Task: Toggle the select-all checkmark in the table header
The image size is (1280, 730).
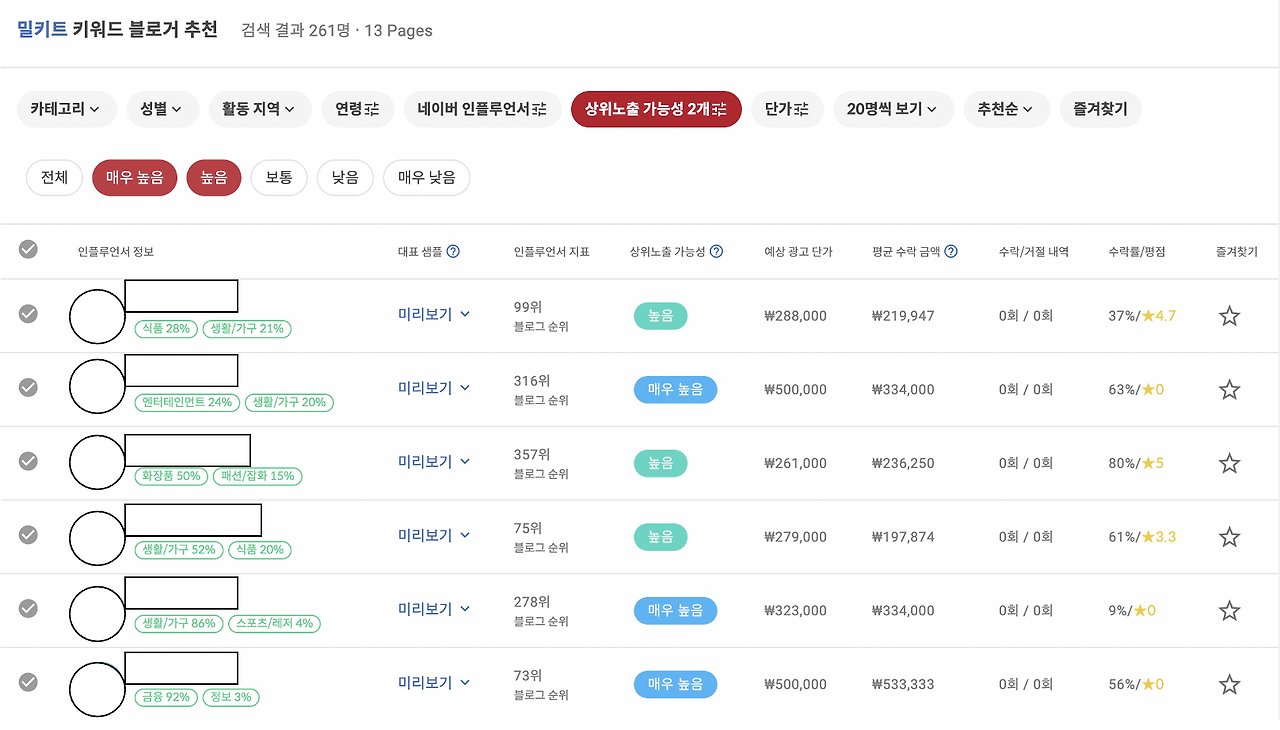Action: (x=27, y=250)
